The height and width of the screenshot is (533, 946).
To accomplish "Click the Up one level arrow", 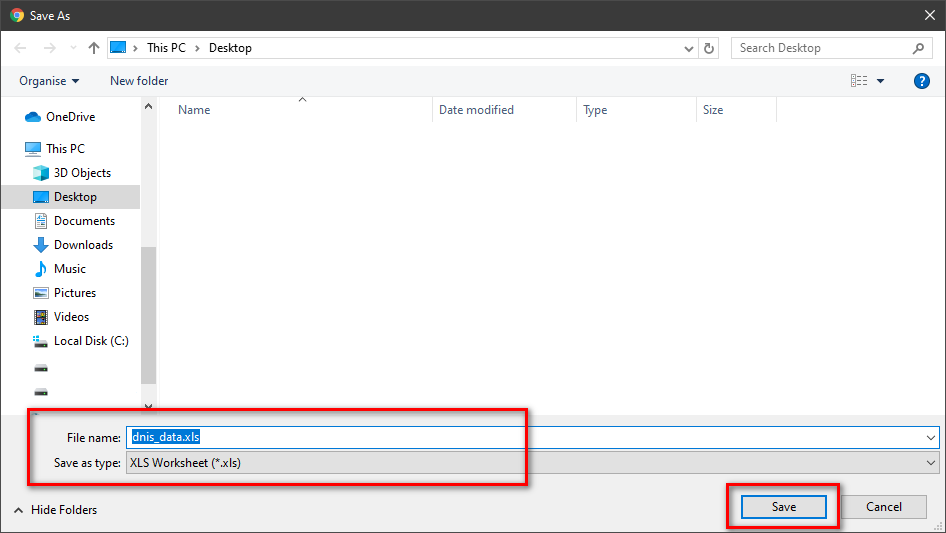I will point(93,48).
